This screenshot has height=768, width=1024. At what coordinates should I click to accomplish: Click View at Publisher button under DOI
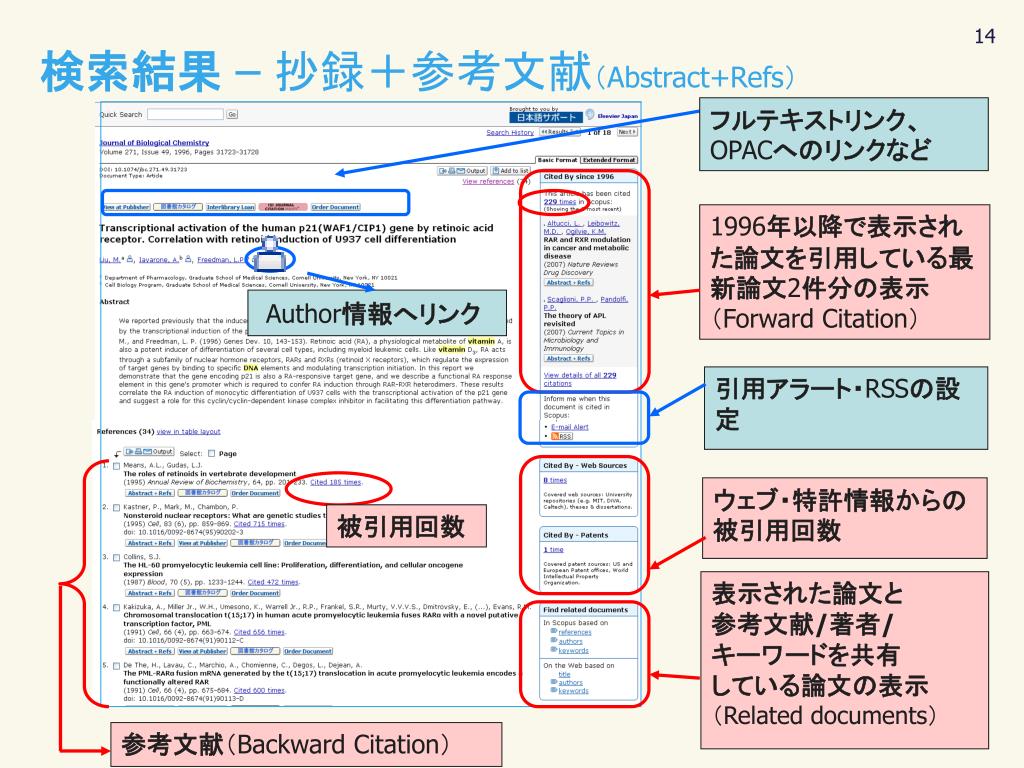(x=126, y=207)
